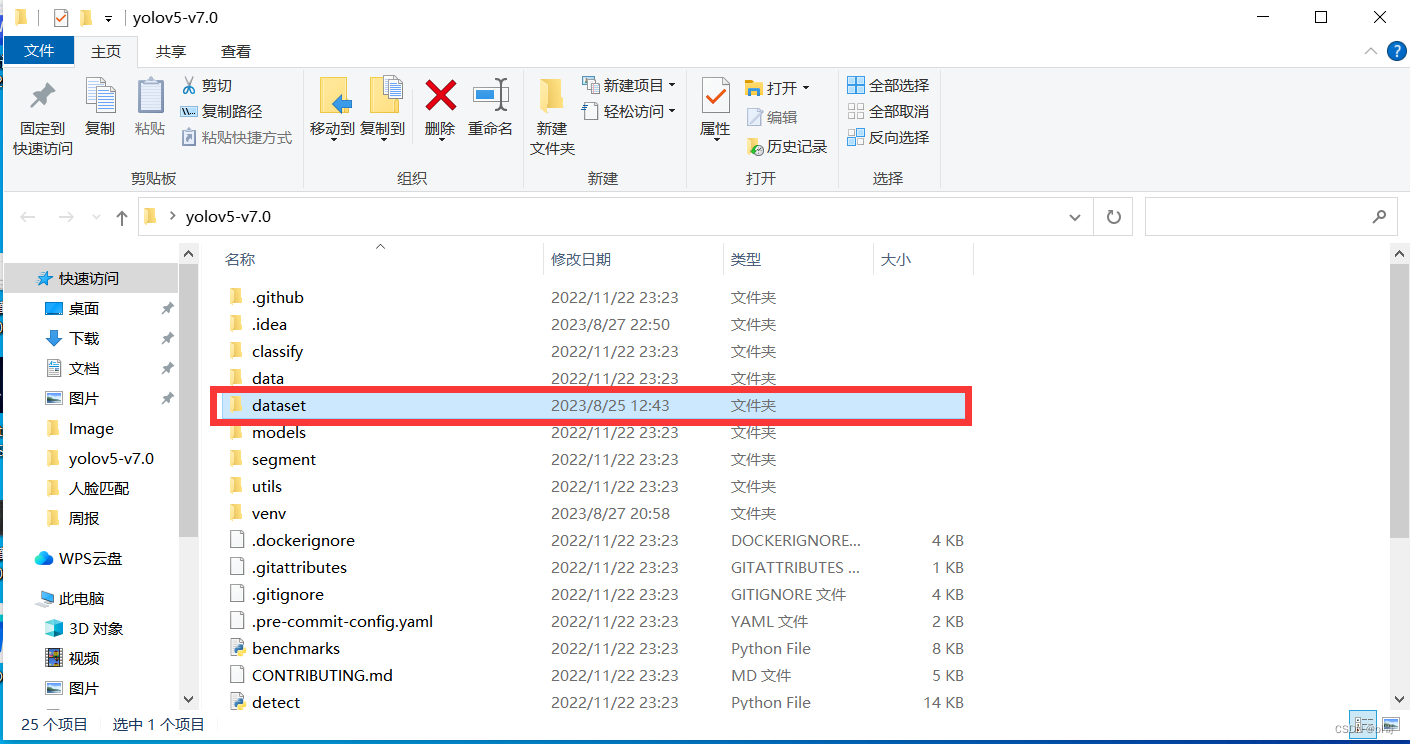Open the Delete (删除) dropdown arrow
Viewport: 1410px width, 744px height.
coord(441,139)
